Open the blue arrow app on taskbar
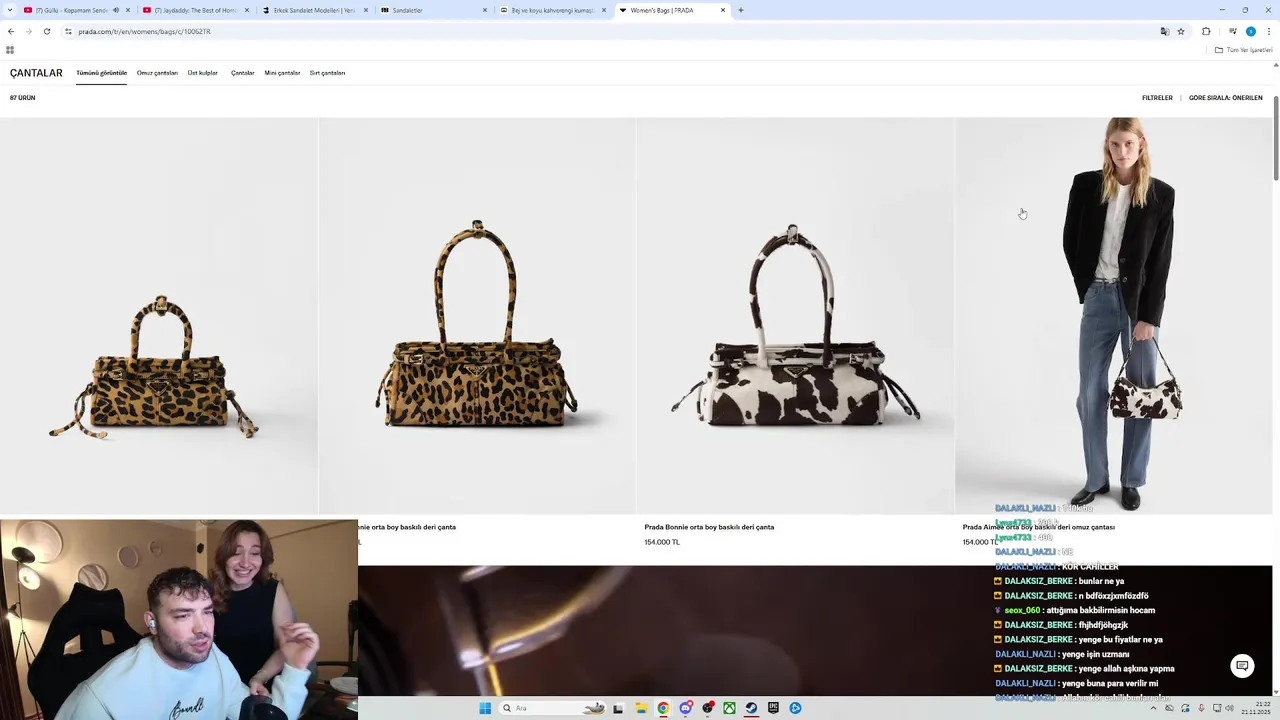This screenshot has width=1280, height=720. pyautogui.click(x=795, y=708)
